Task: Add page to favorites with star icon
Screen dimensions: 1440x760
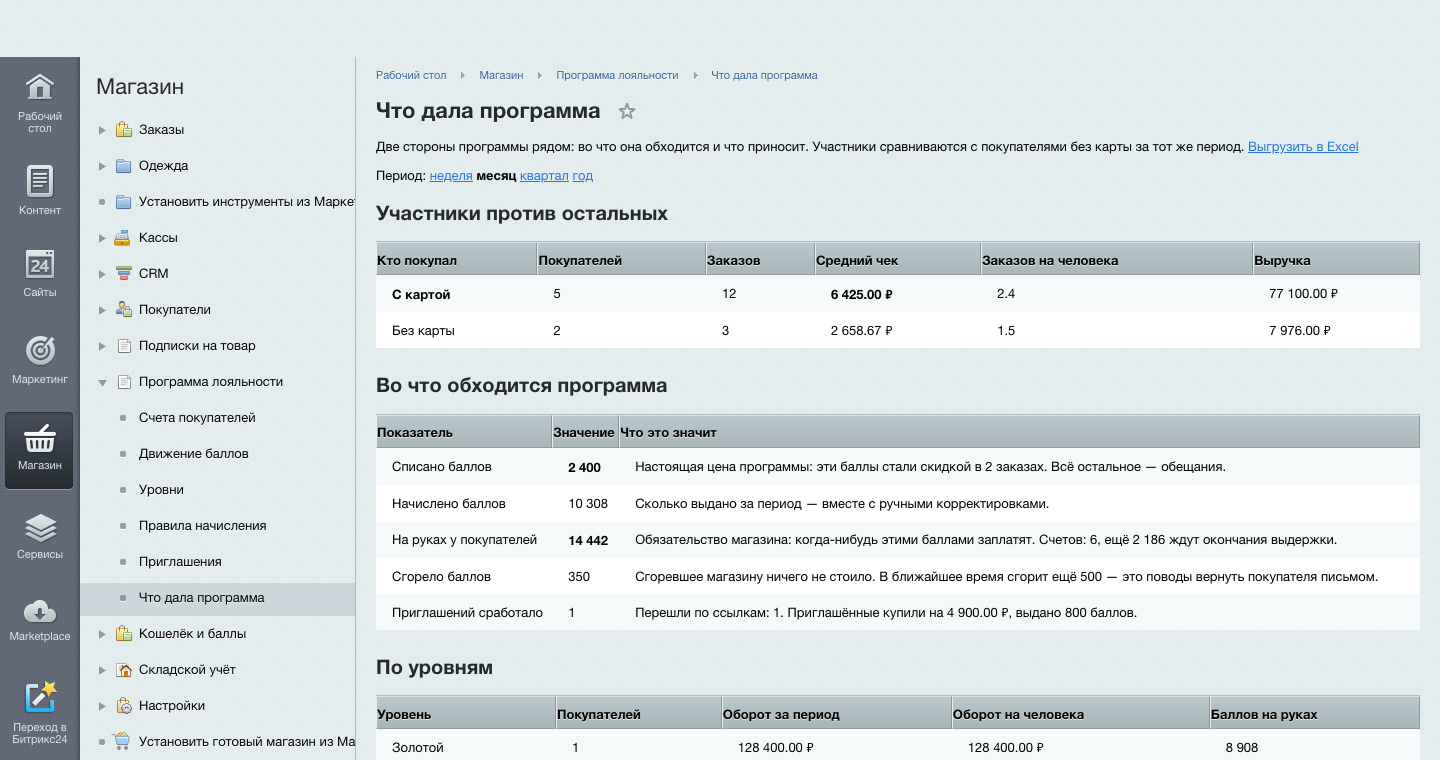Action: [627, 111]
